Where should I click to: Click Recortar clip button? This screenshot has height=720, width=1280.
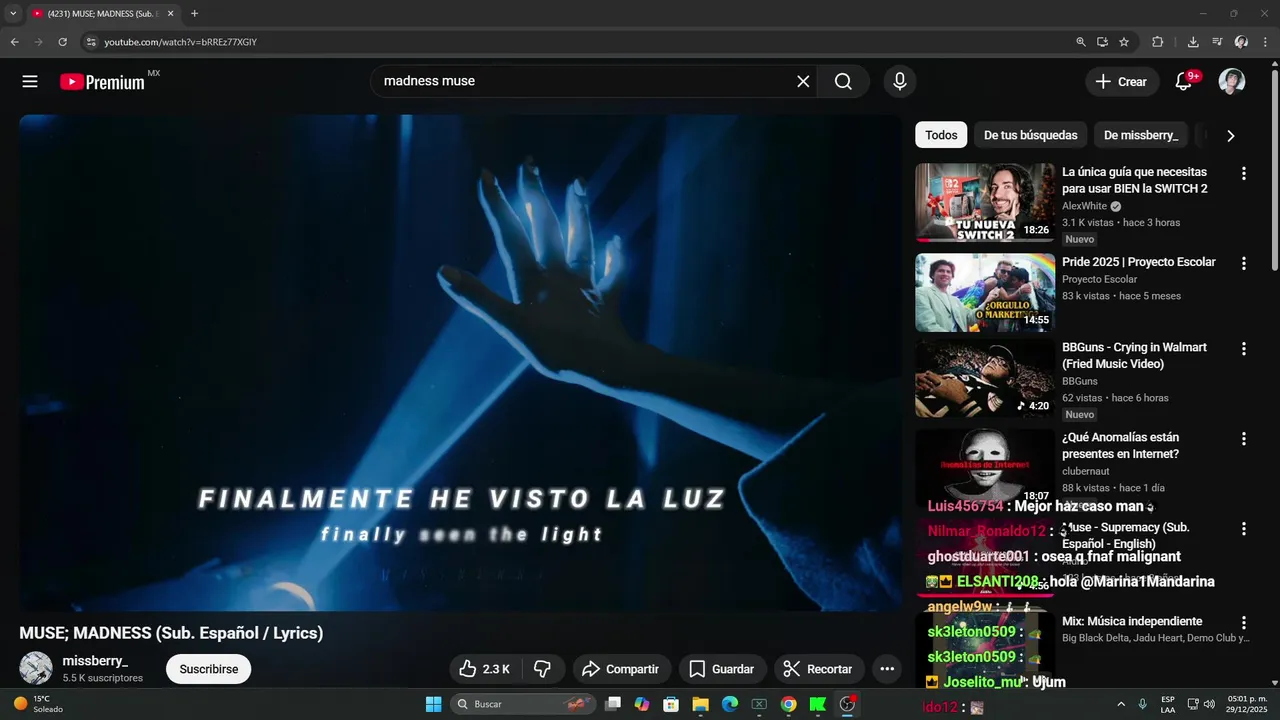(818, 669)
